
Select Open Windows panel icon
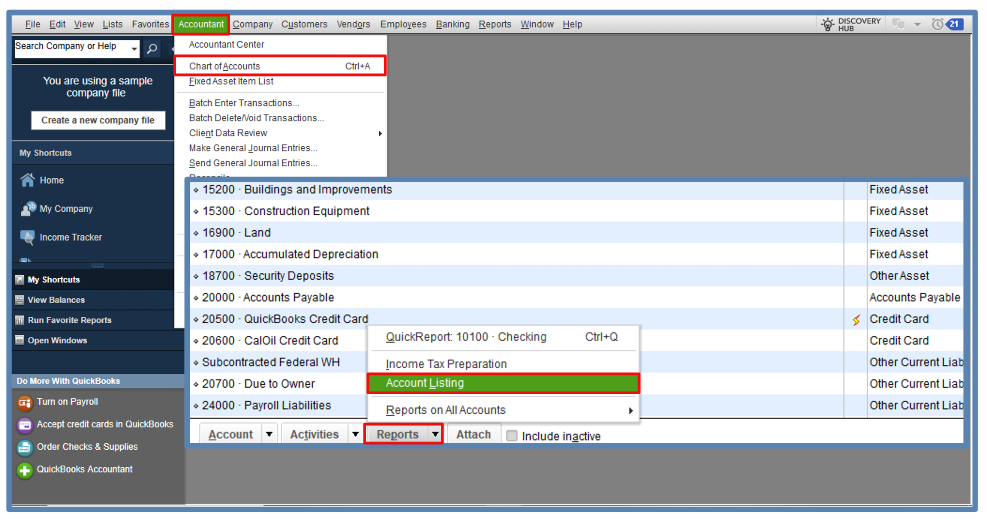[x=20, y=340]
